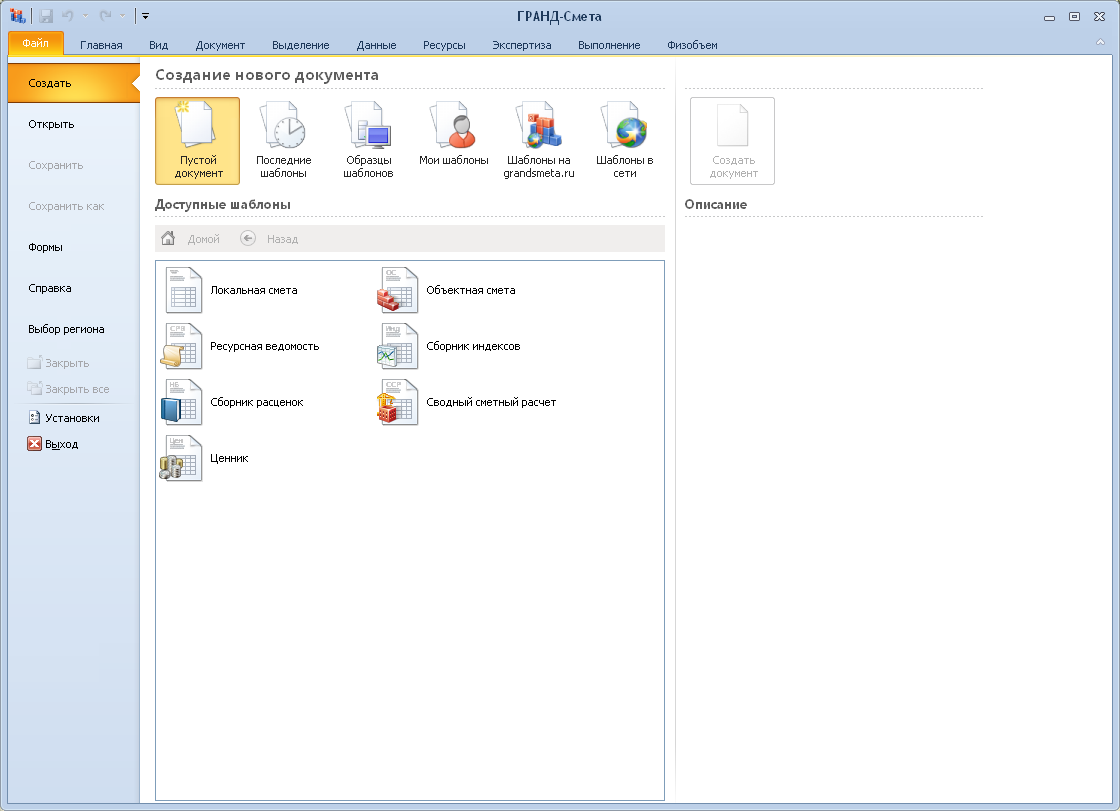Image resolution: width=1120 pixels, height=811 pixels.
Task: Switch to the Ресурсы ribbon tab
Action: coord(444,45)
